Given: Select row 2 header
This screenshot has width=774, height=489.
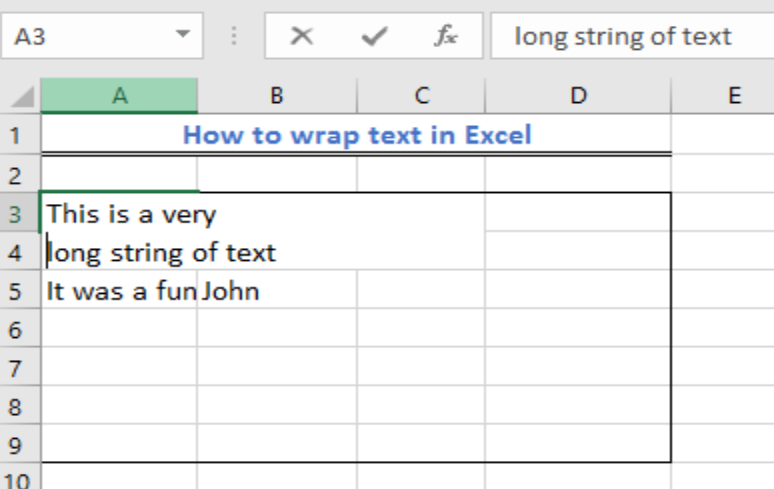Looking at the screenshot, I should tap(20, 174).
